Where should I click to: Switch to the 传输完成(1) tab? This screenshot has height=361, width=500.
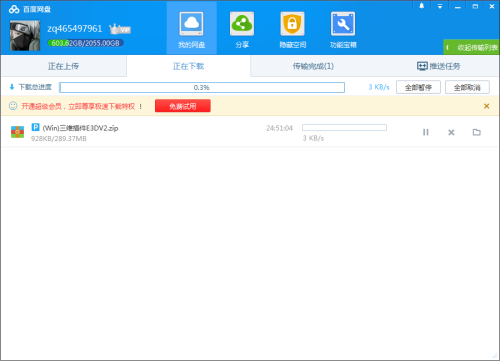tap(313, 66)
